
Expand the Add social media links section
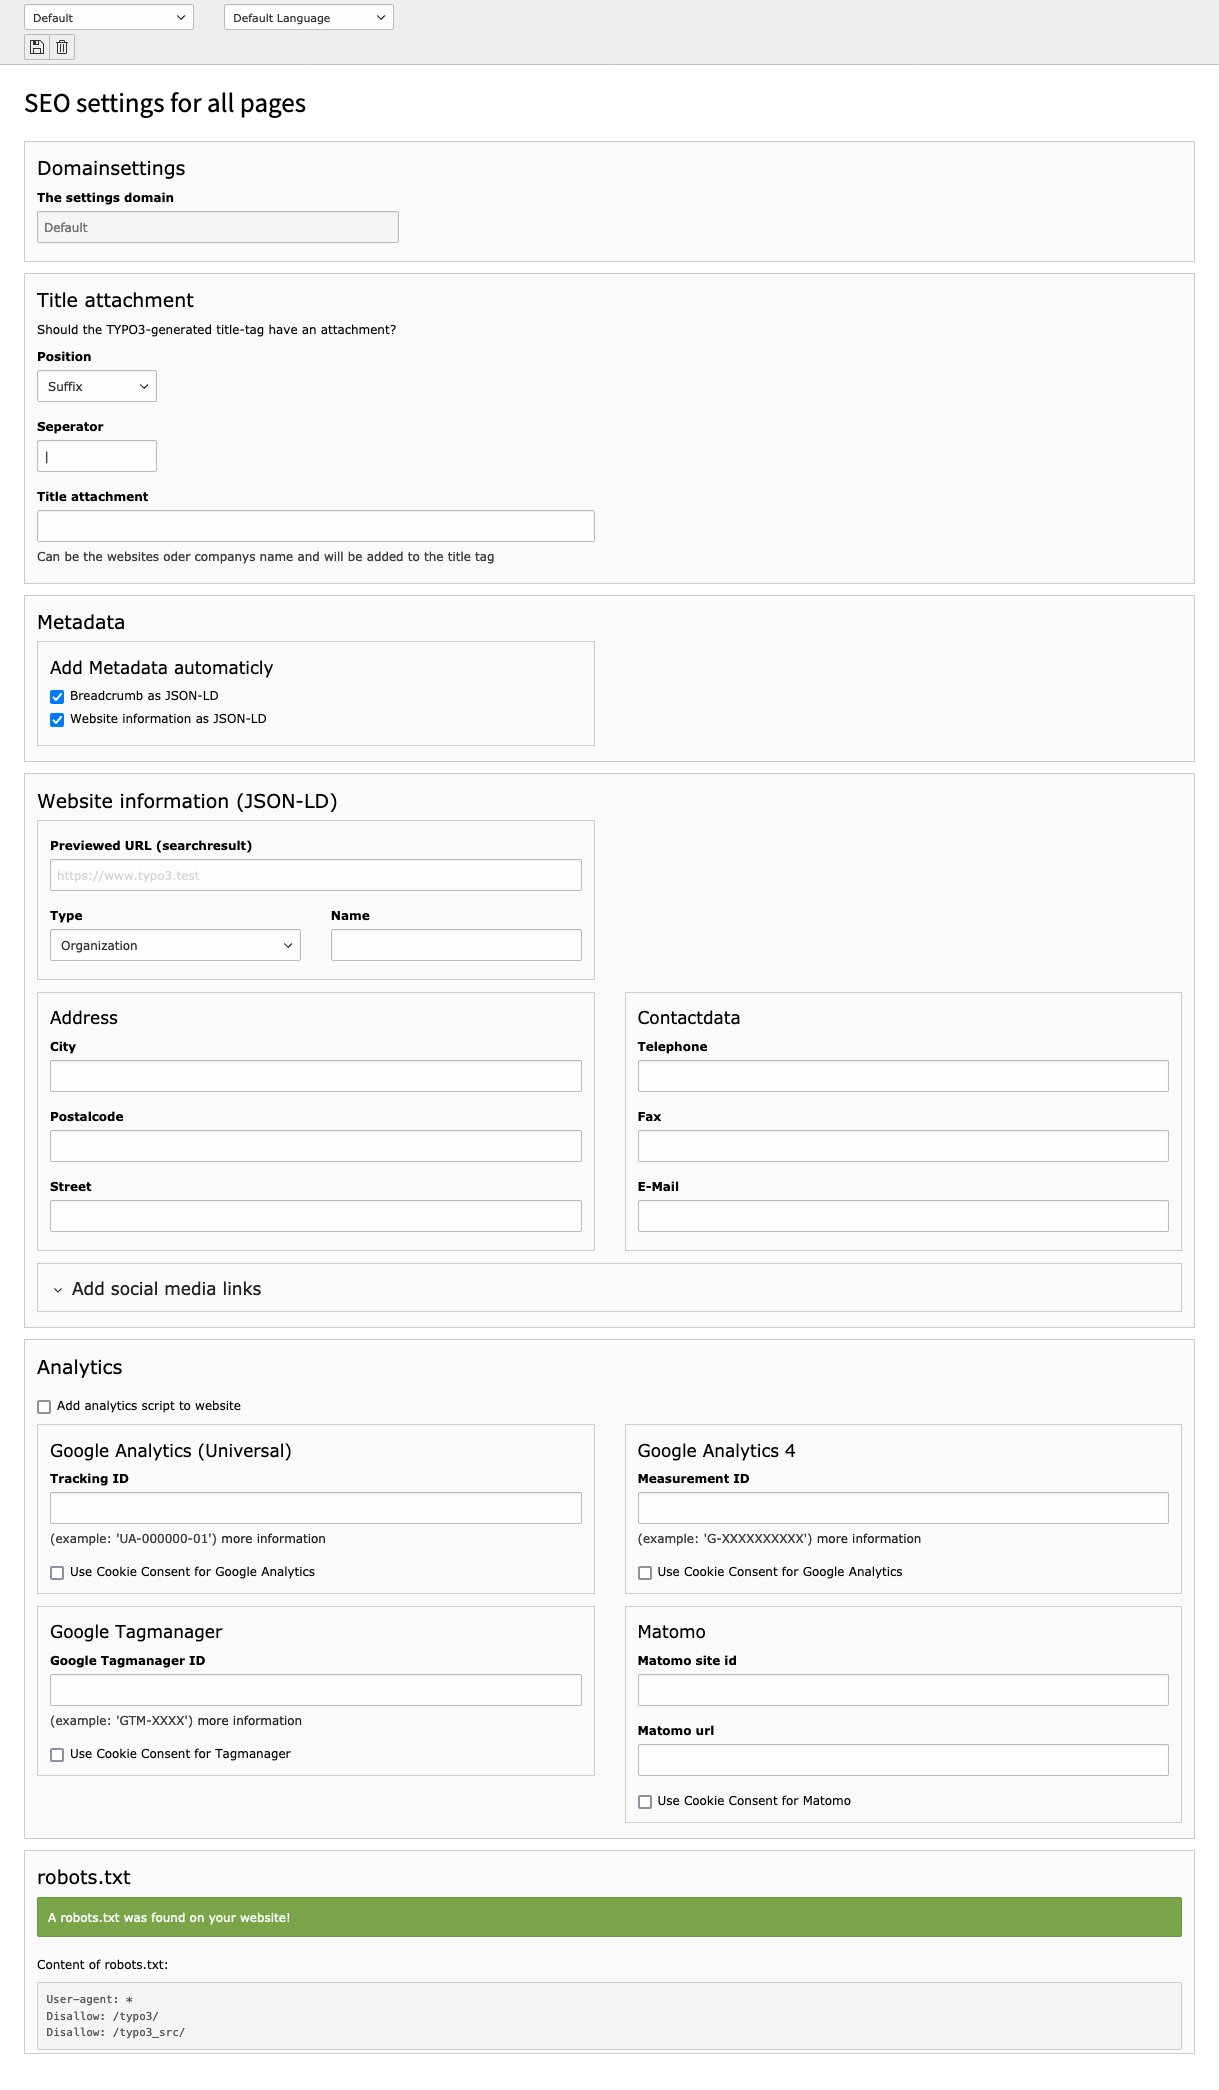tap(165, 1288)
